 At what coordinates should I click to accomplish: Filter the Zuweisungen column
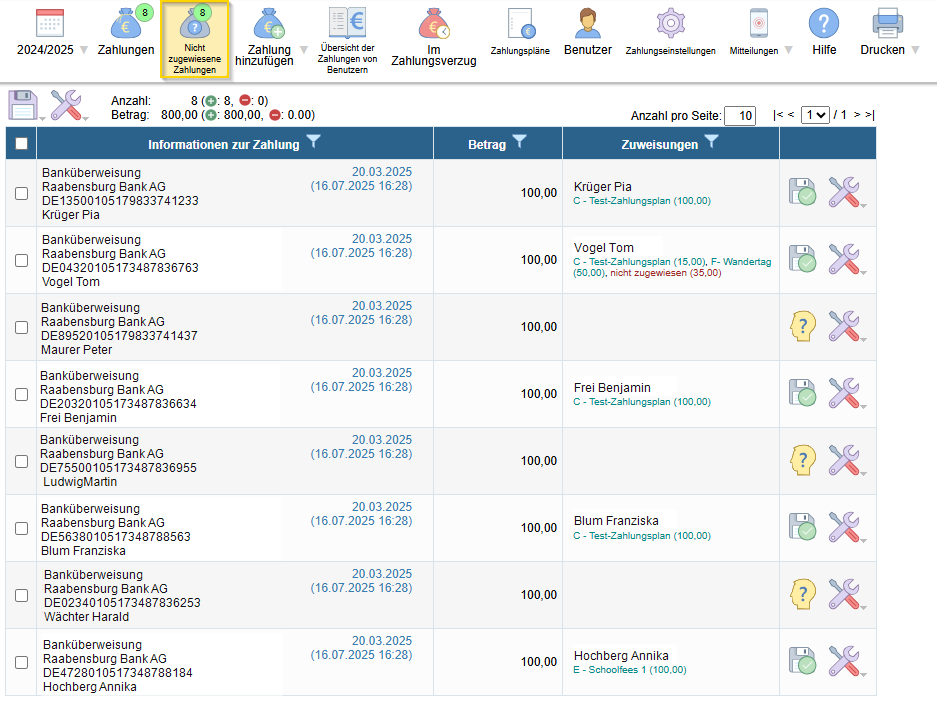point(711,142)
